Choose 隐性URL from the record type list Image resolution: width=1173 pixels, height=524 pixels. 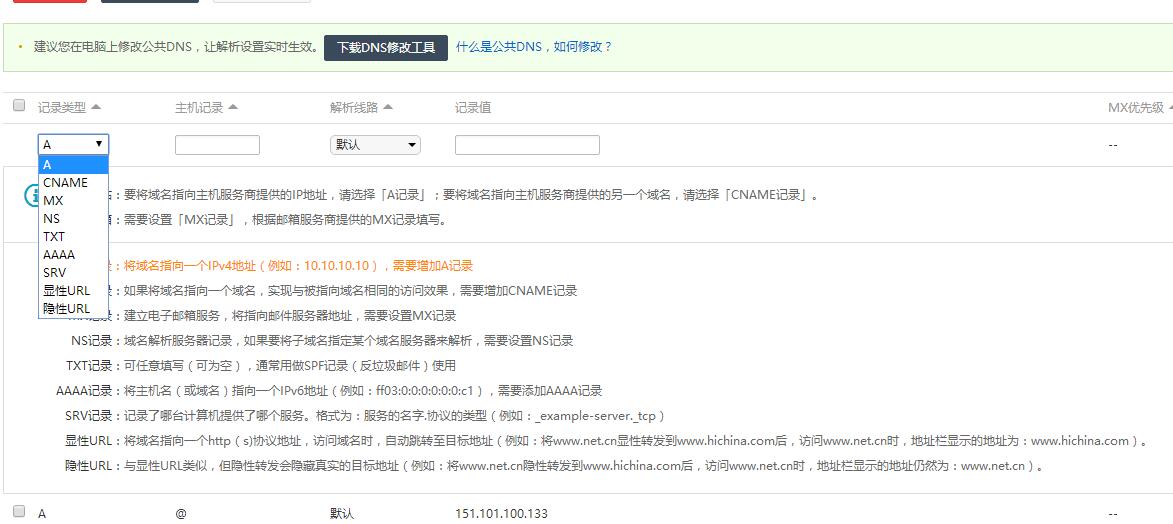pyautogui.click(x=73, y=308)
